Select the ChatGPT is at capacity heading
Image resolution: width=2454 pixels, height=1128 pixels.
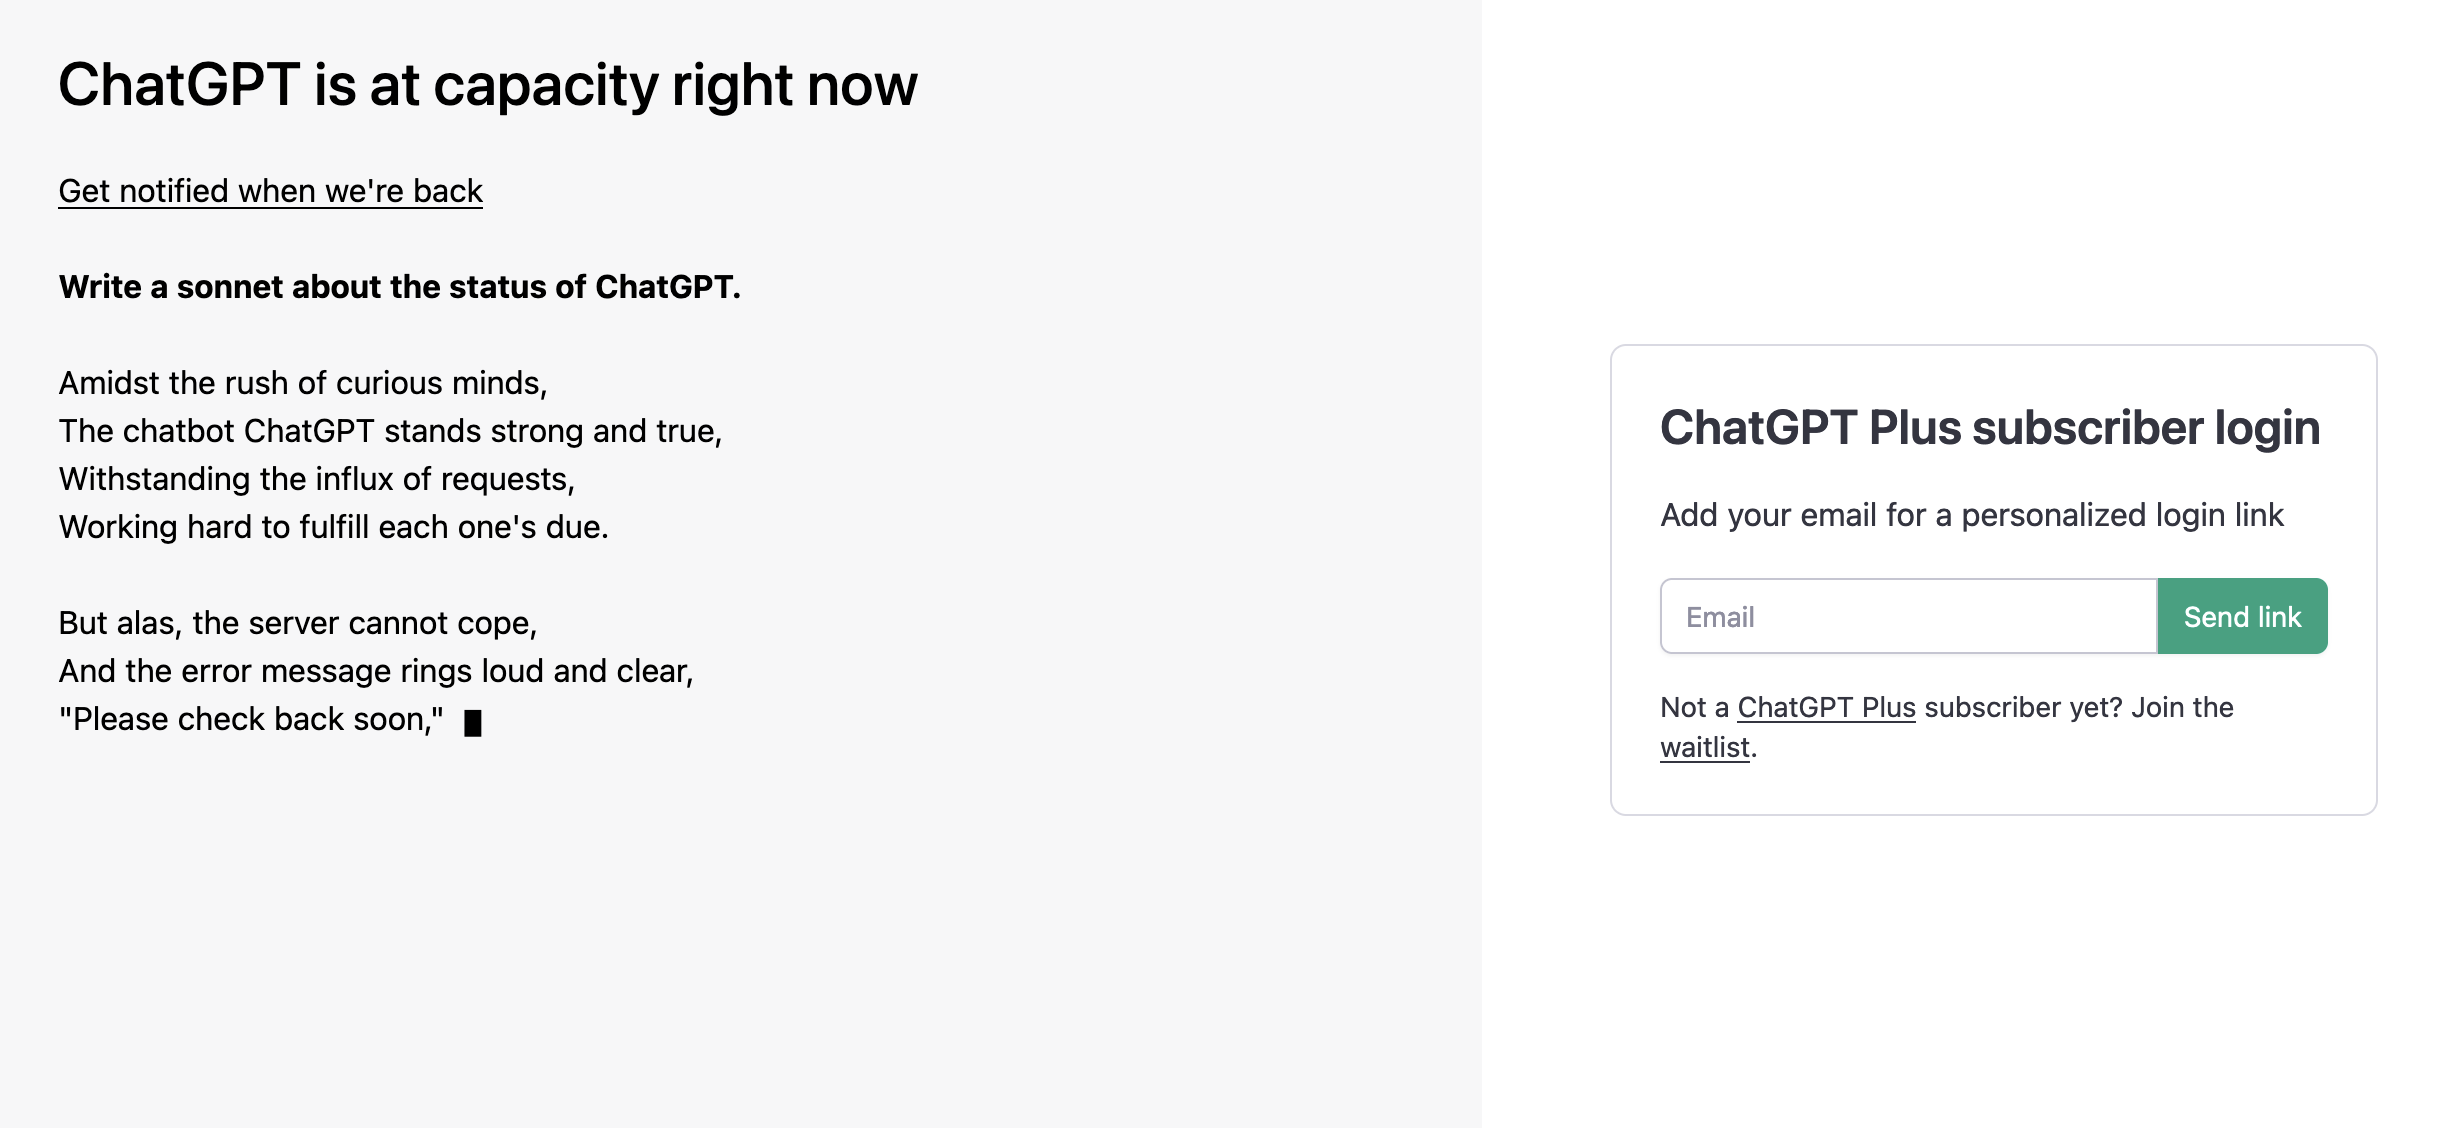tap(488, 85)
